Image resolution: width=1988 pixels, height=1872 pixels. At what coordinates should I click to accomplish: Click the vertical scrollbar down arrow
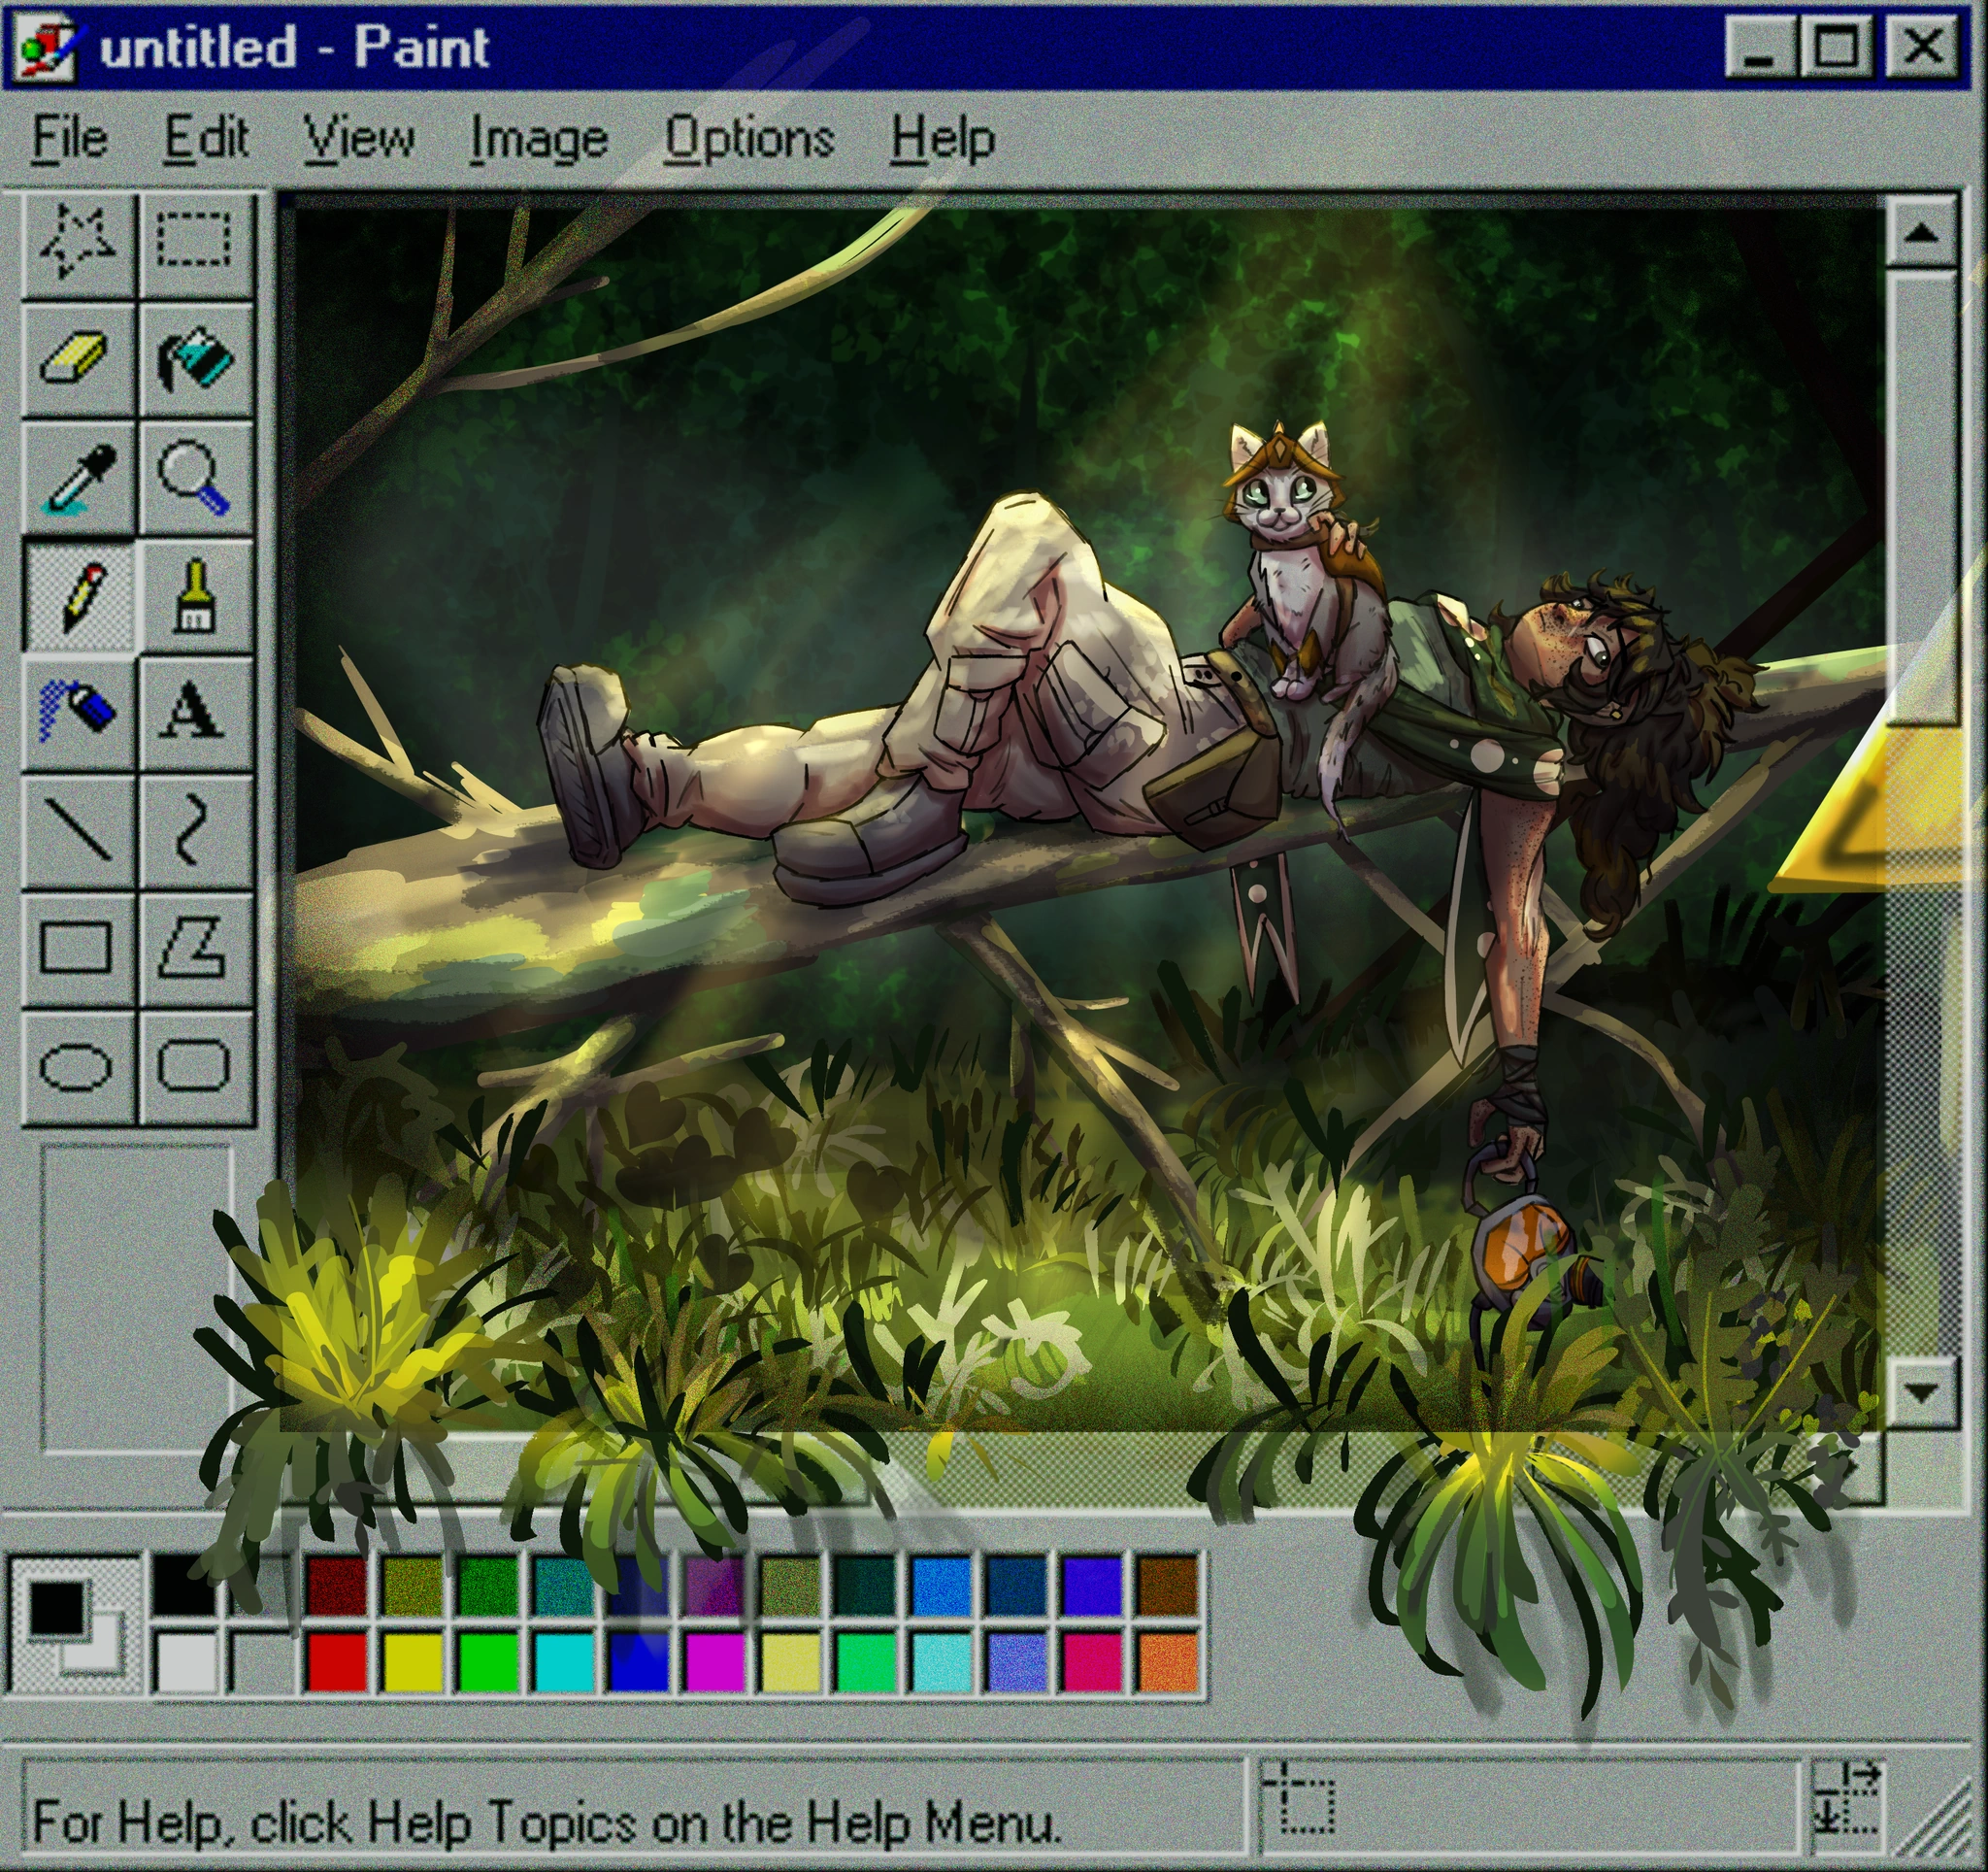click(1921, 1393)
